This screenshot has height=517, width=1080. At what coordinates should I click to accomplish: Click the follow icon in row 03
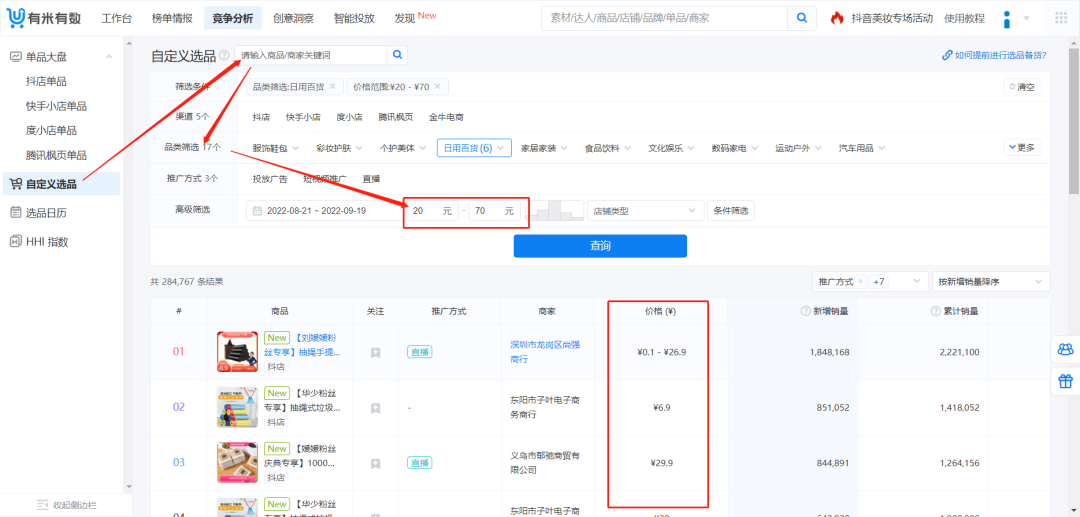point(375,463)
